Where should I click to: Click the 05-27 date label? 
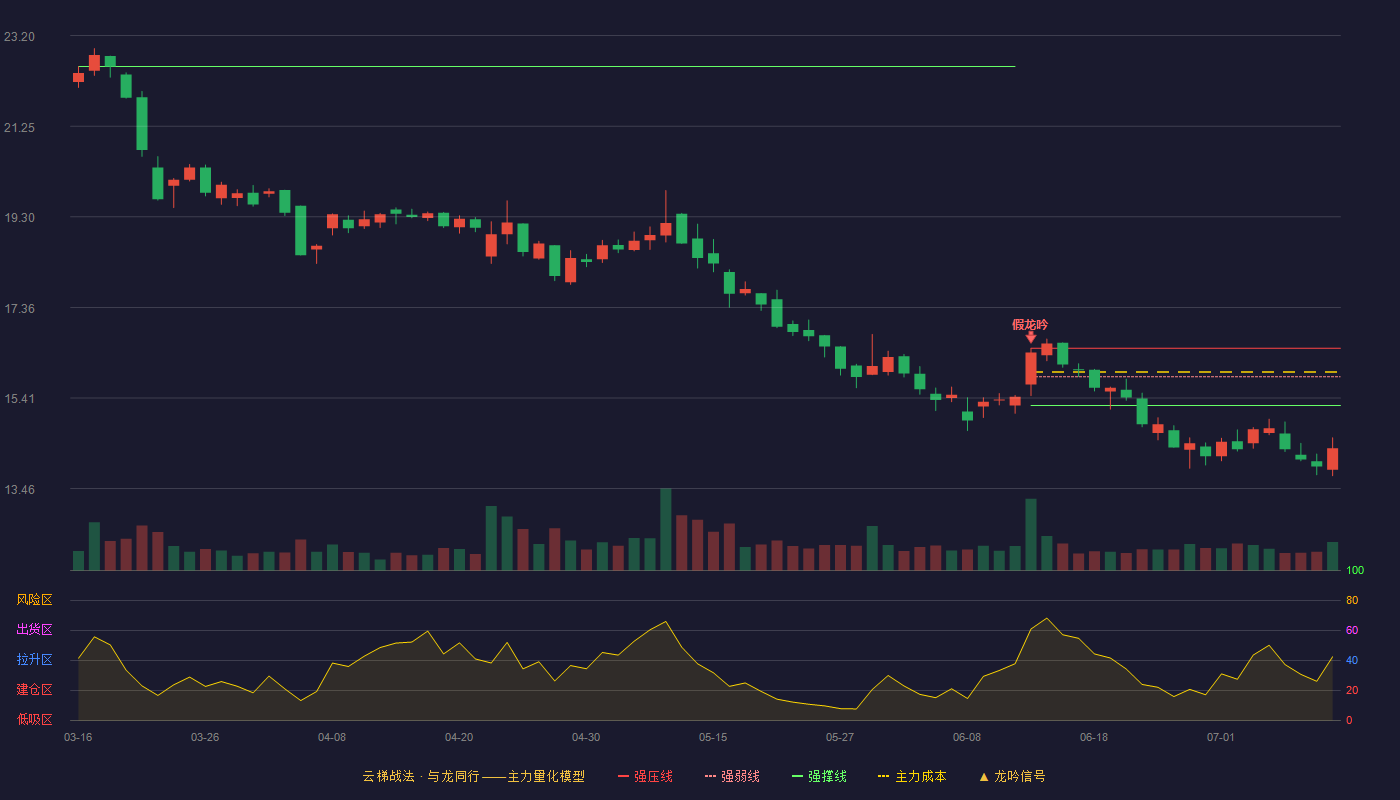click(840, 737)
